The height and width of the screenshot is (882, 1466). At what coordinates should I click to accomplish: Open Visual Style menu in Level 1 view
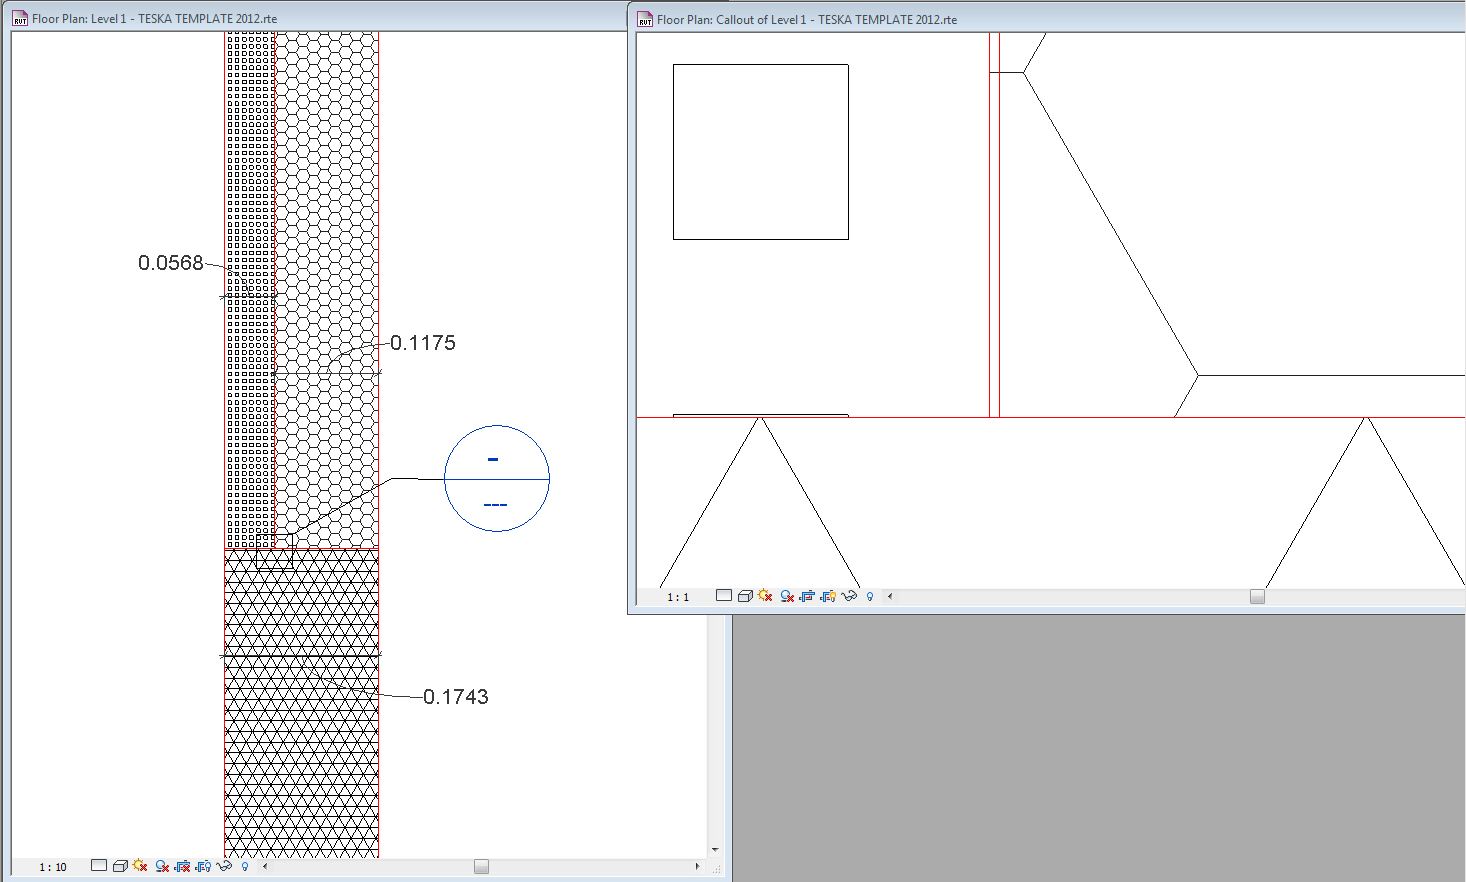tap(119, 866)
